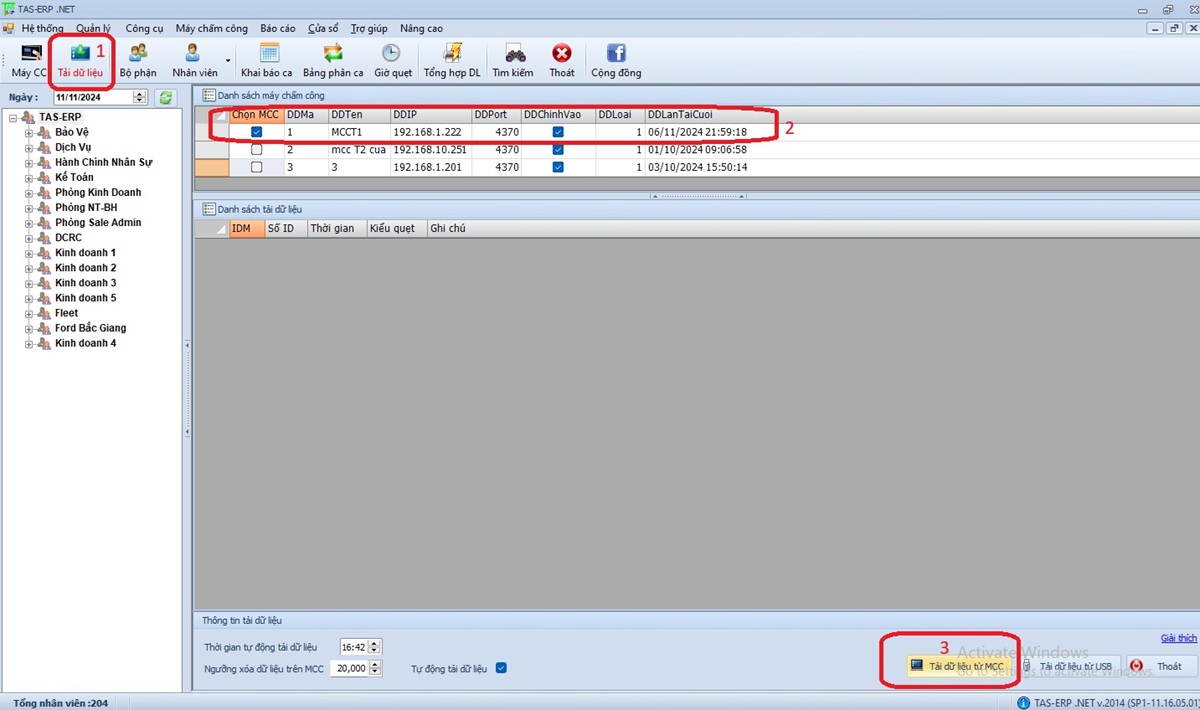1200x710 pixels.
Task: Open the Báo cáo menu
Action: (x=277, y=29)
